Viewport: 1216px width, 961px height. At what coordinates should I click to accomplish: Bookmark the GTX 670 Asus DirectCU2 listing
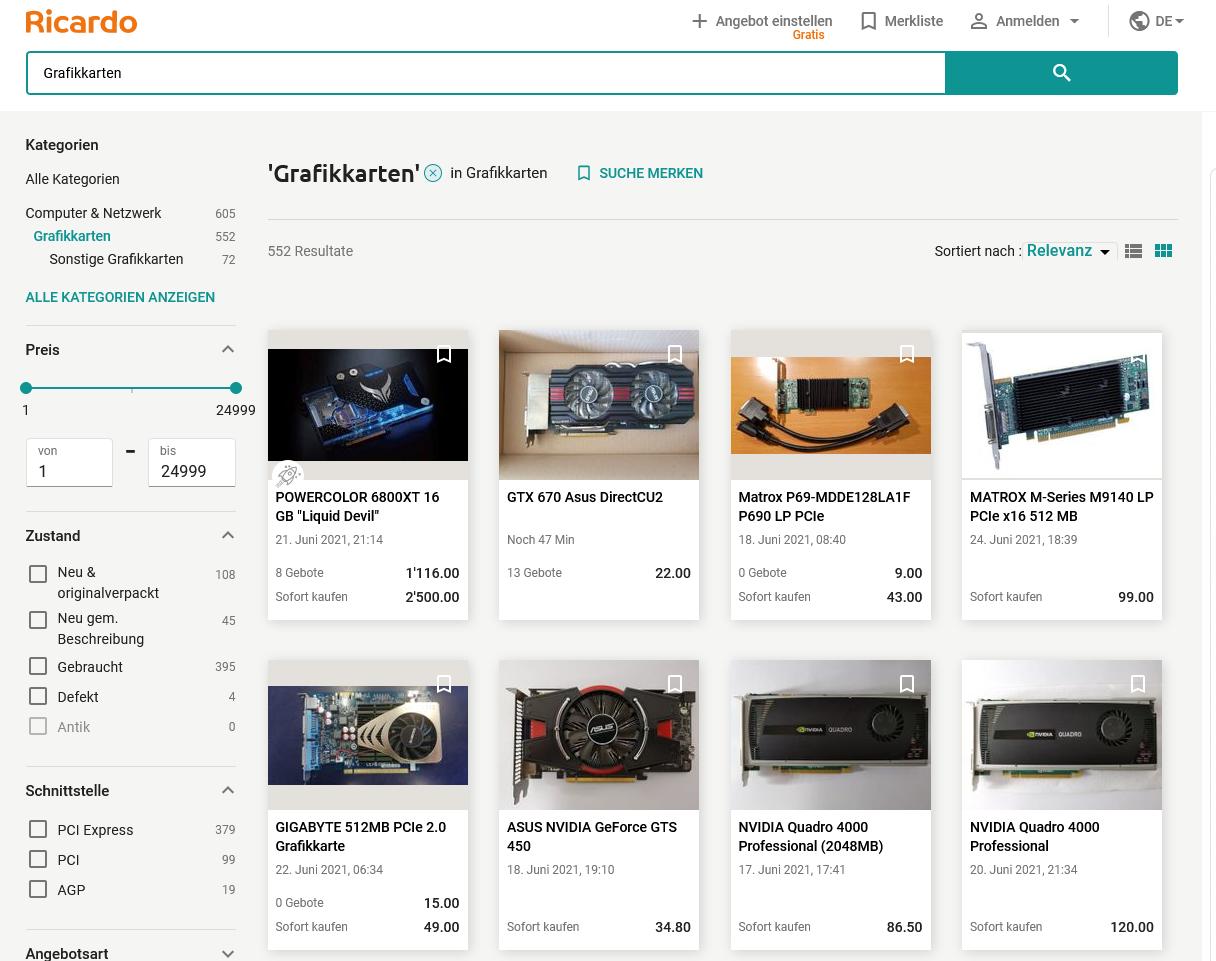[x=675, y=355]
